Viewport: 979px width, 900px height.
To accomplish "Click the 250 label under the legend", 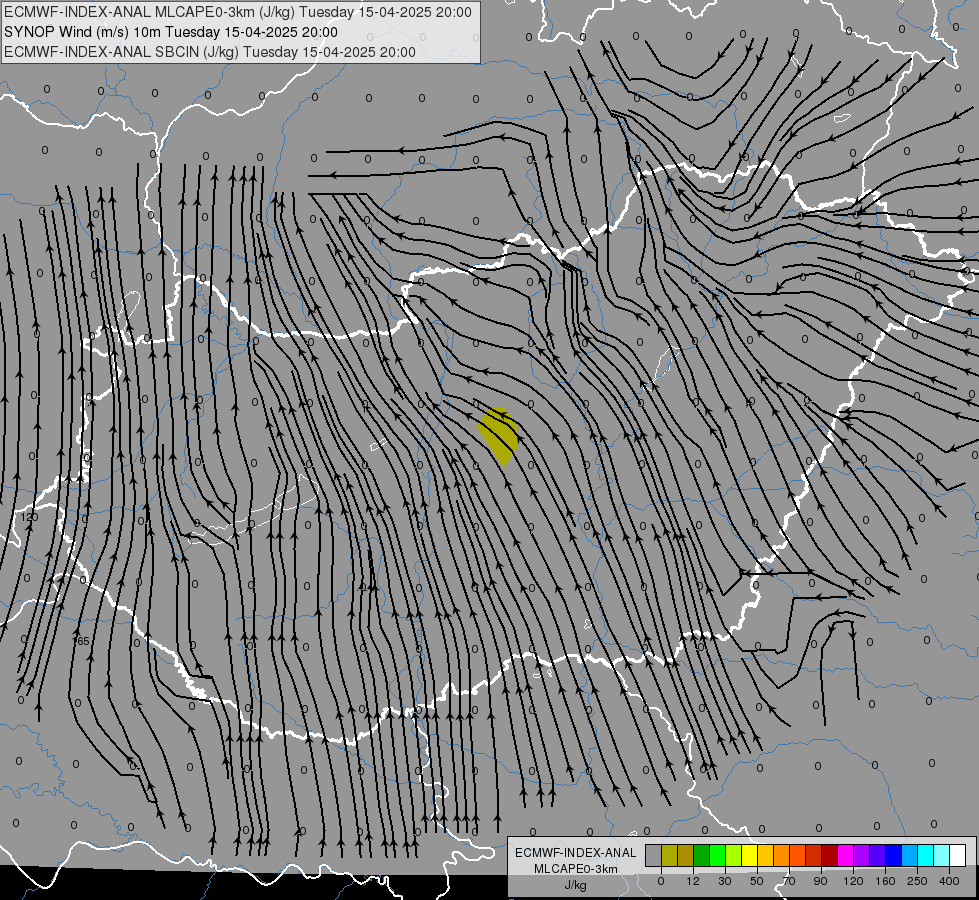I will click(x=917, y=881).
